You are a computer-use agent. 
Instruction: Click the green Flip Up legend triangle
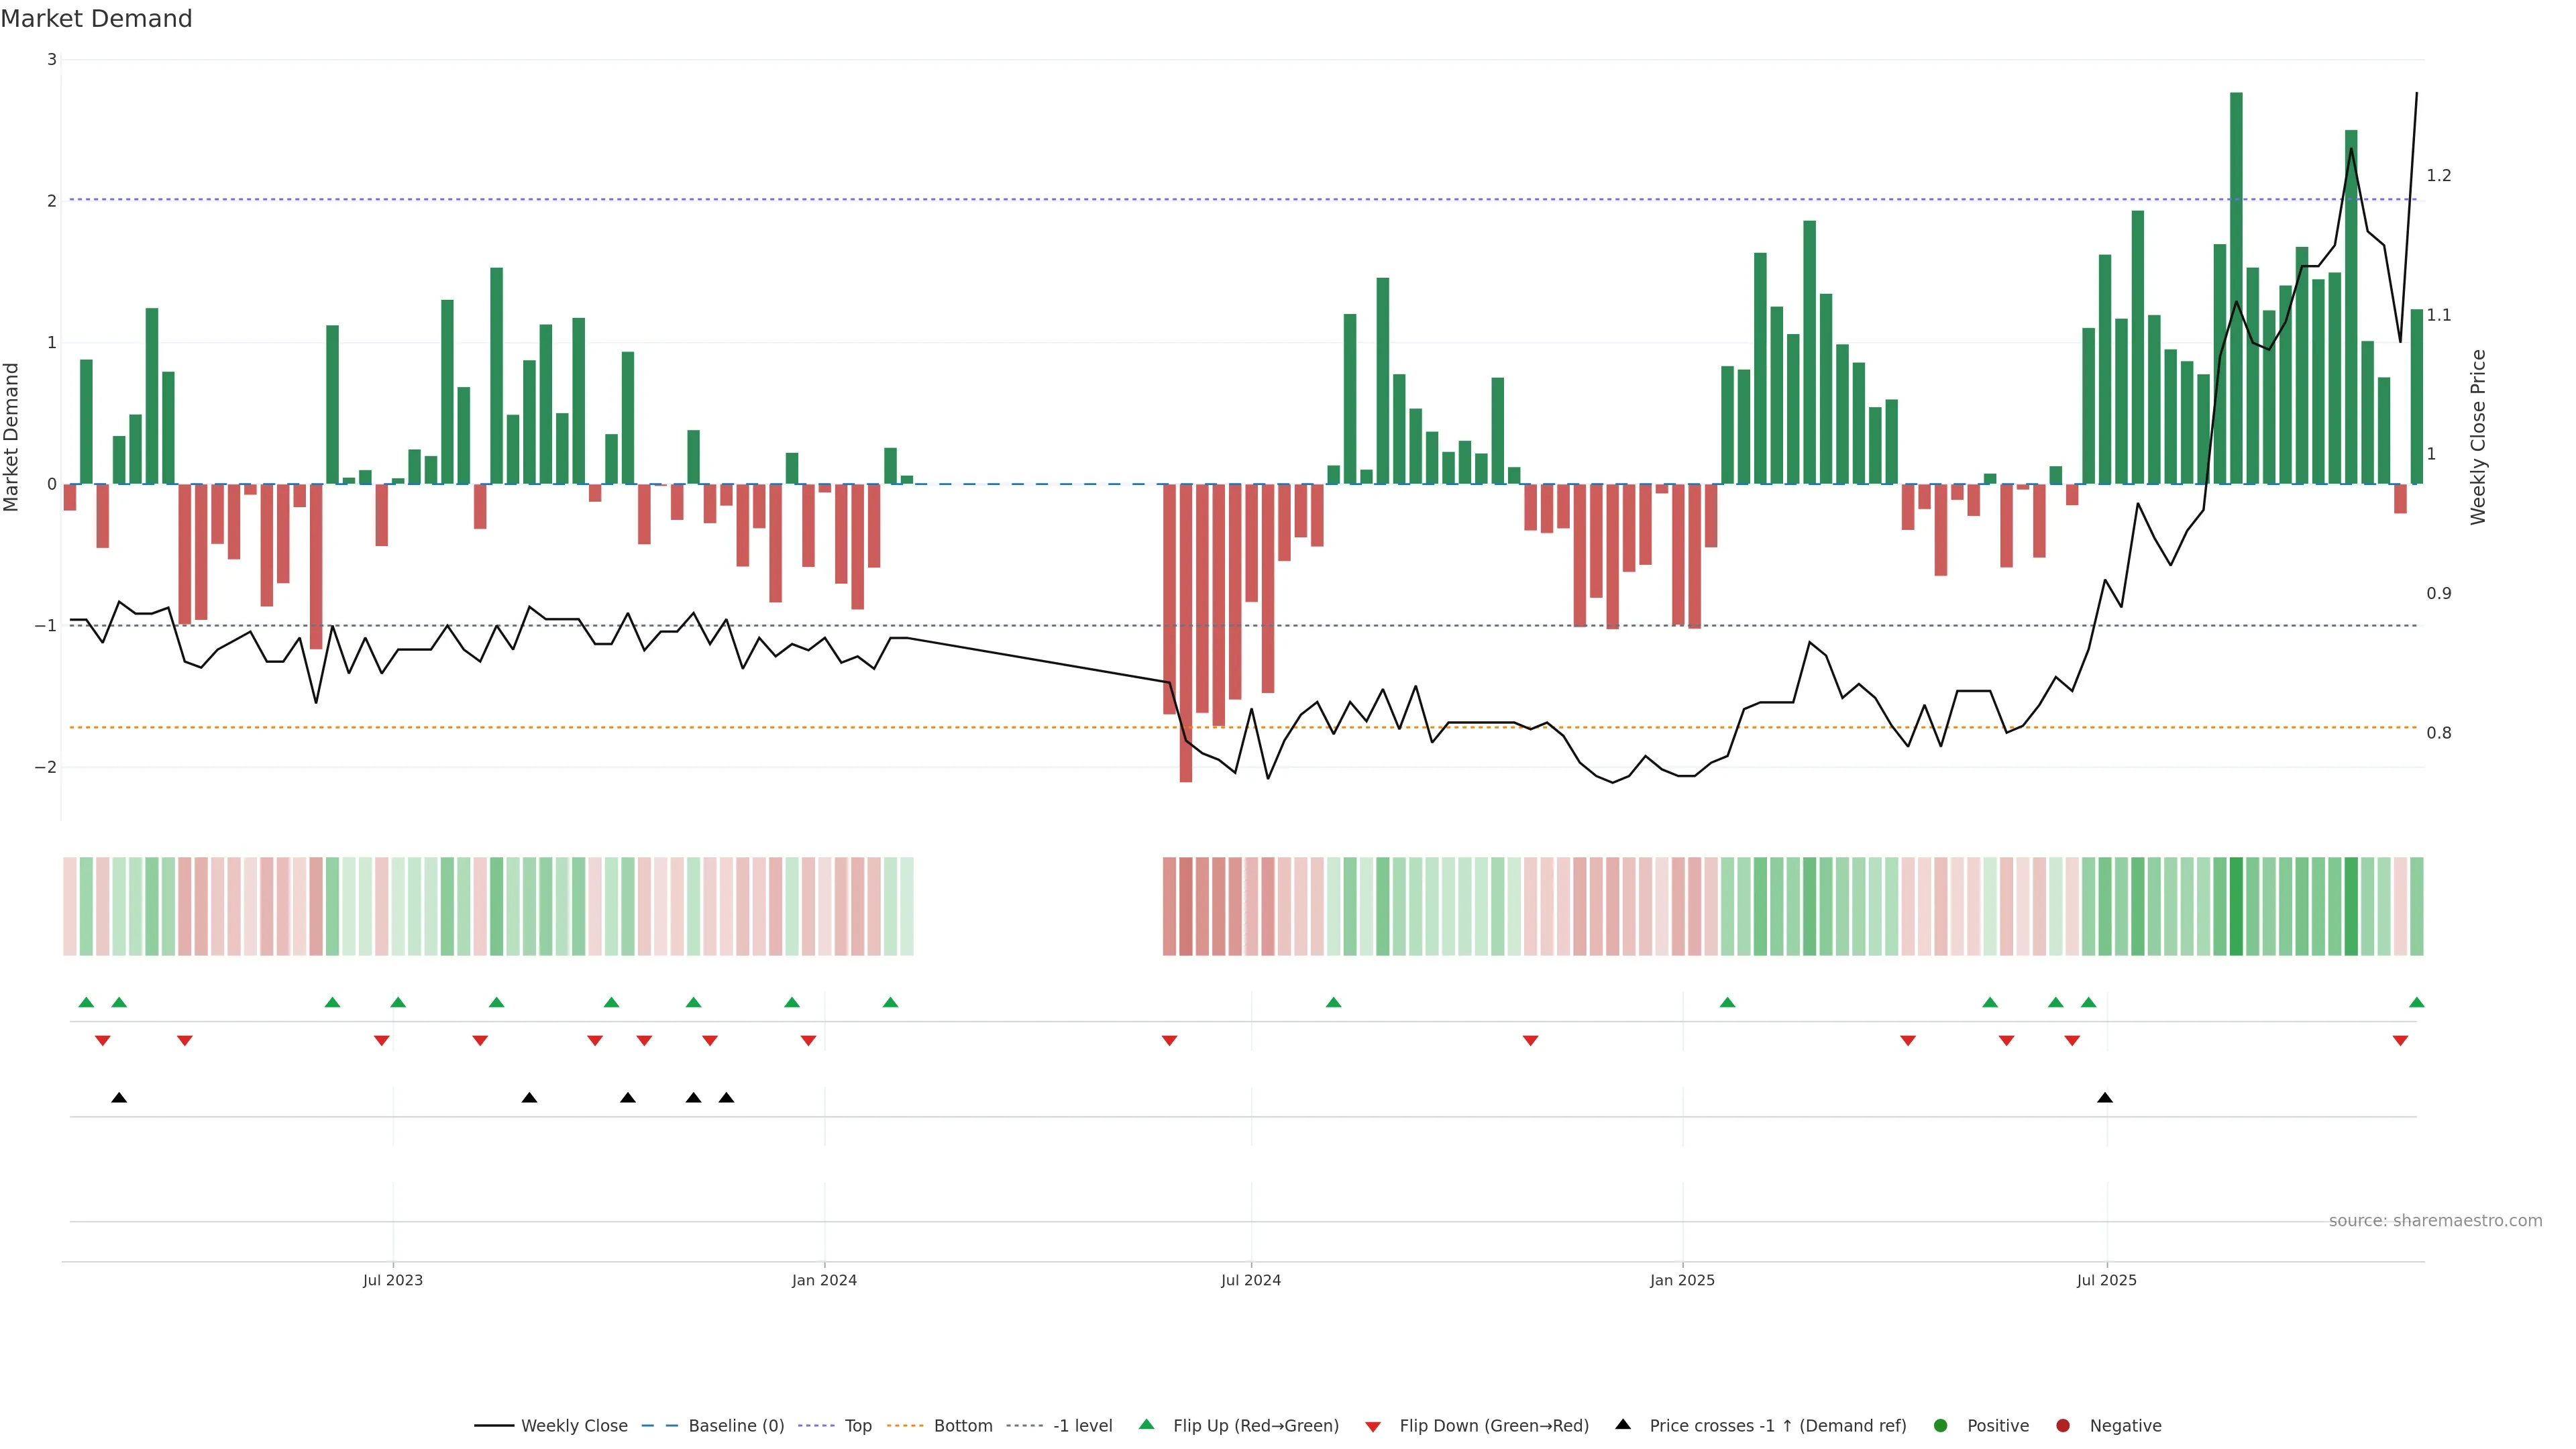[x=1147, y=1424]
